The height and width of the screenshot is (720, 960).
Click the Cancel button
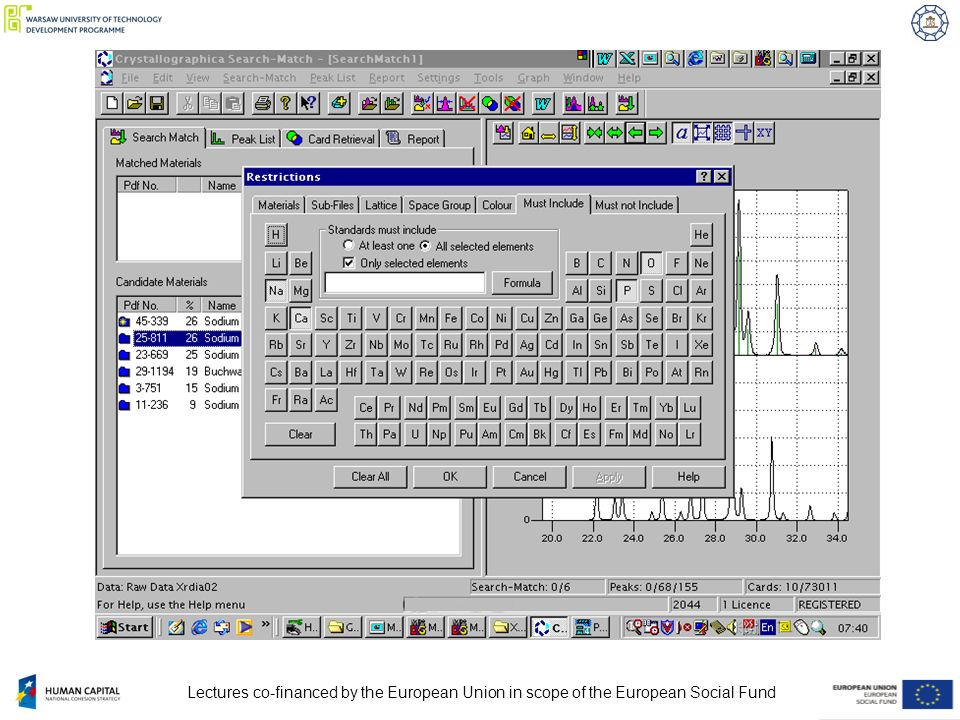click(x=530, y=476)
